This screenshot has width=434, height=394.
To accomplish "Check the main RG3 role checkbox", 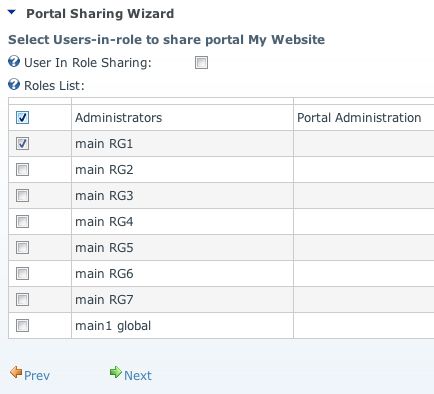I will point(22,195).
